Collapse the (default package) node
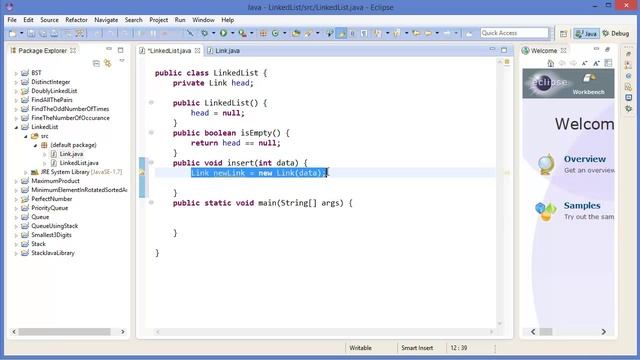Viewport: 640px width, 360px height. [35, 145]
